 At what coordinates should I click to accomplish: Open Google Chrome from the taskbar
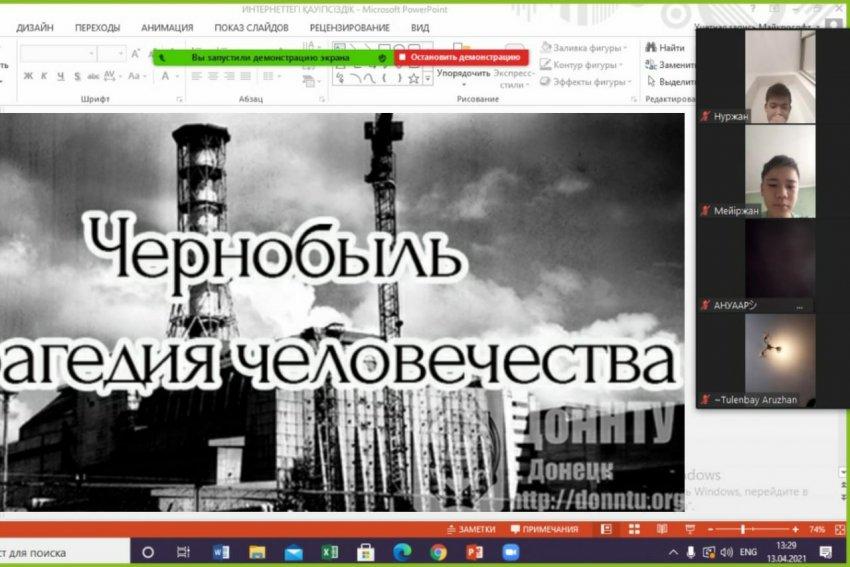438,552
